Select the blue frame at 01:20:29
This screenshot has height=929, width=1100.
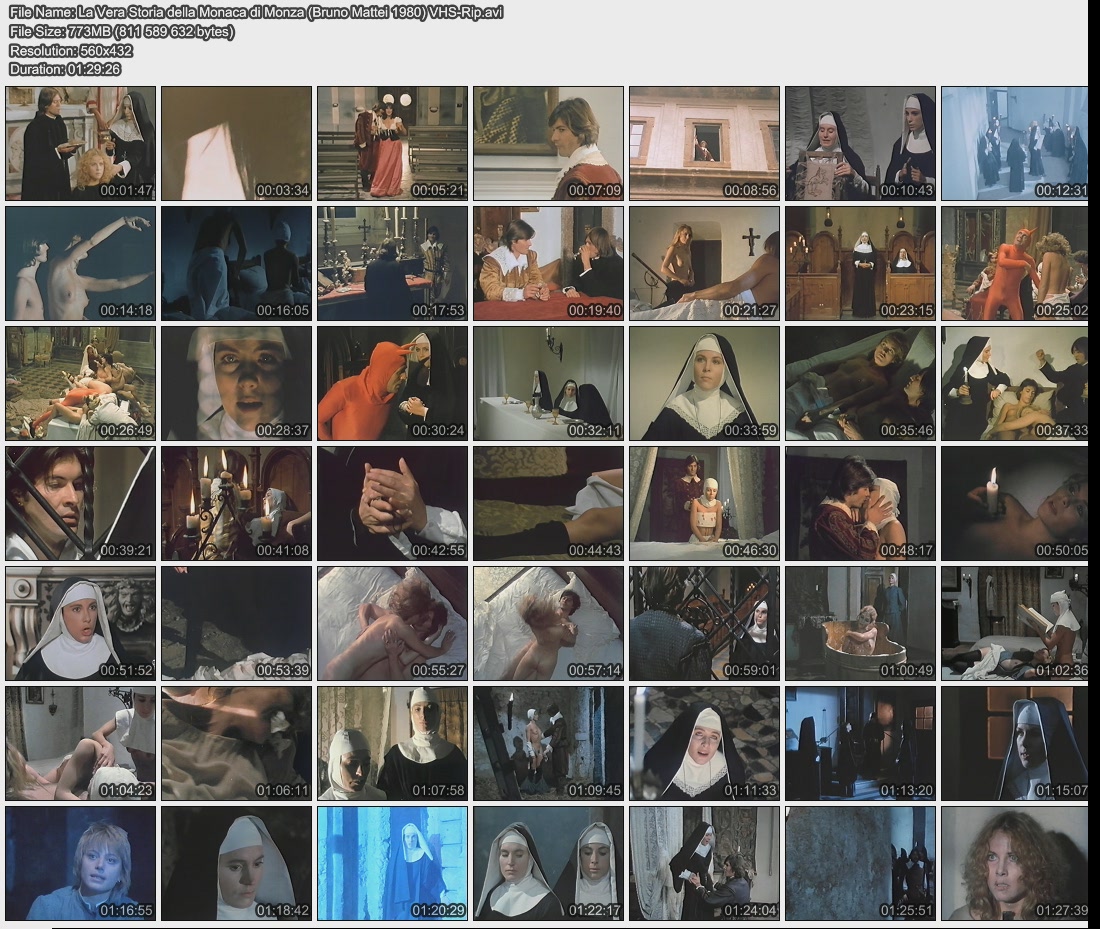pyautogui.click(x=392, y=863)
